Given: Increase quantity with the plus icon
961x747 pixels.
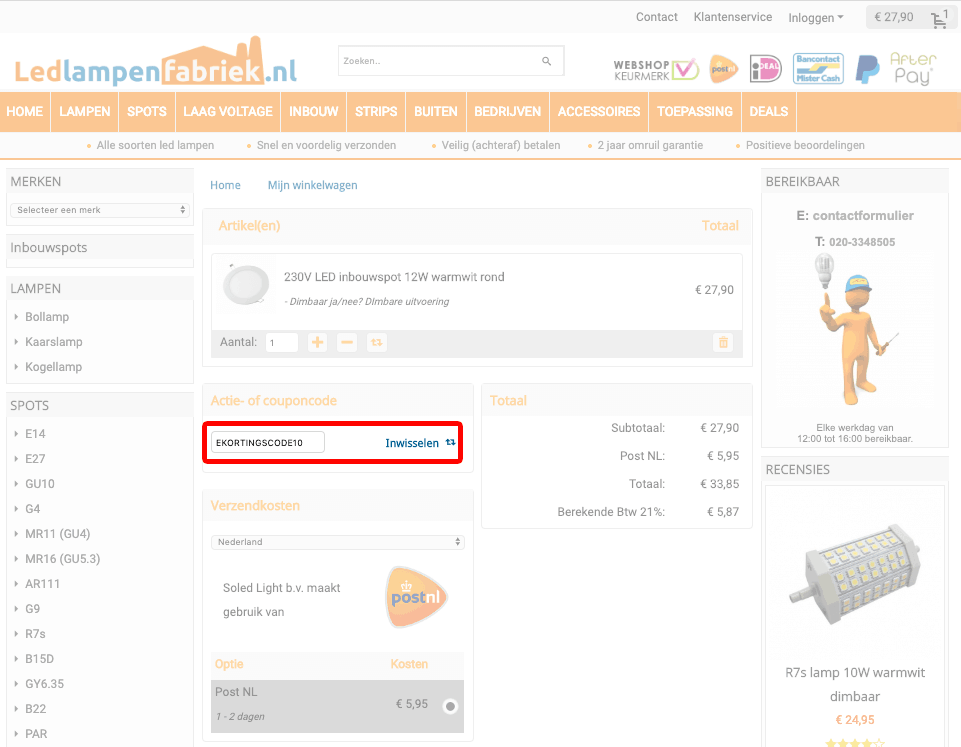Looking at the screenshot, I should coord(317,343).
